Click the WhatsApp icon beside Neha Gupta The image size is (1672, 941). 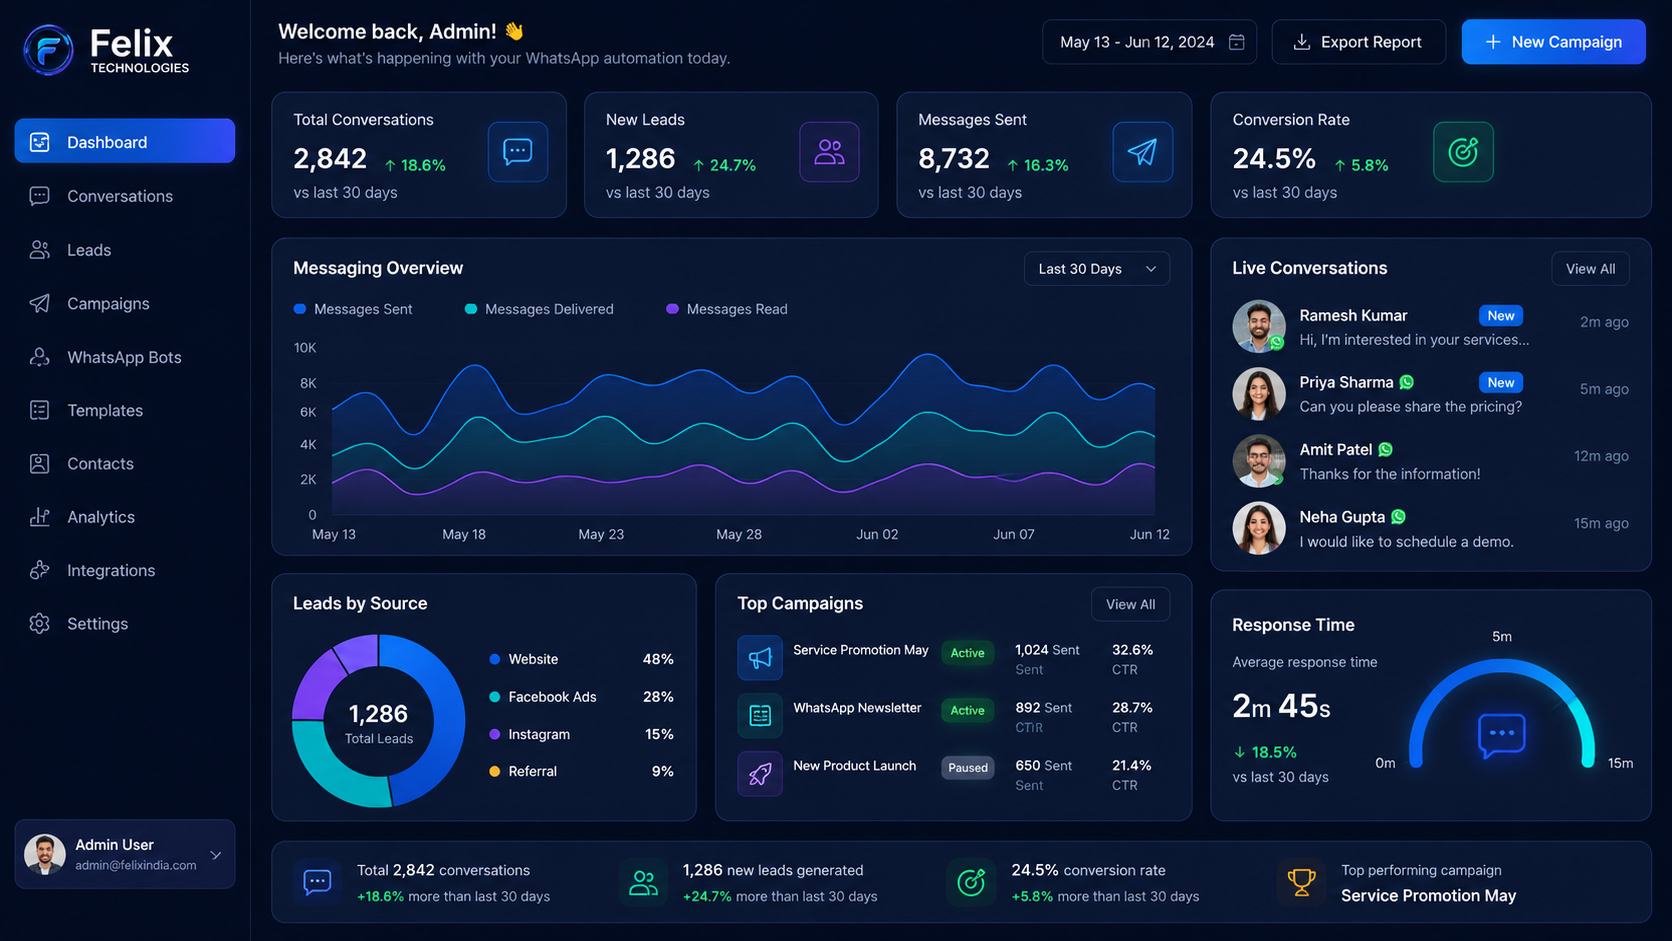(x=1398, y=517)
